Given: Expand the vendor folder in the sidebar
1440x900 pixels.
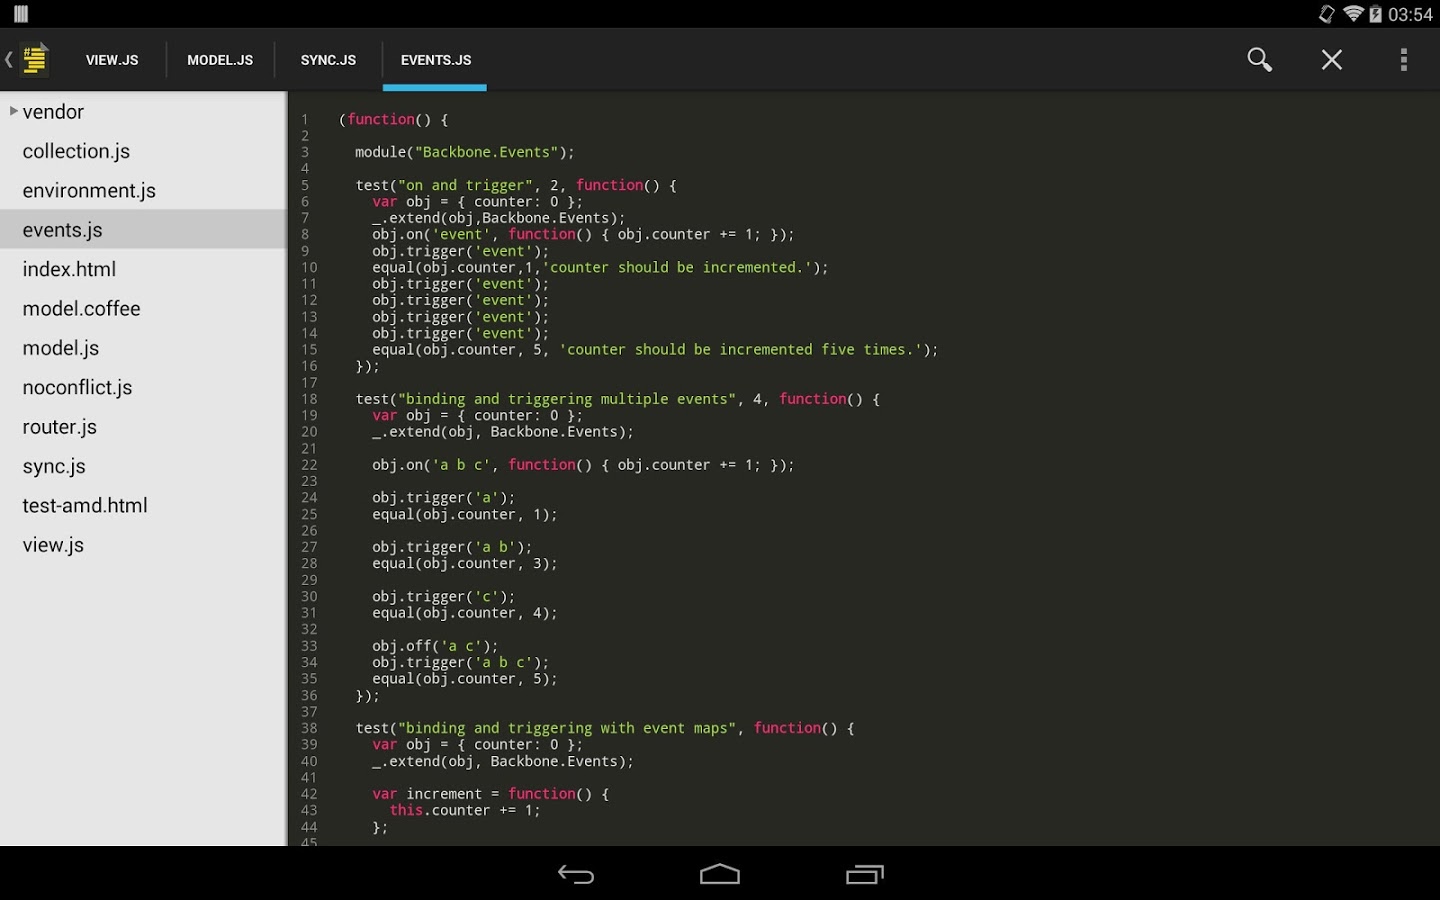Looking at the screenshot, I should [13, 111].
